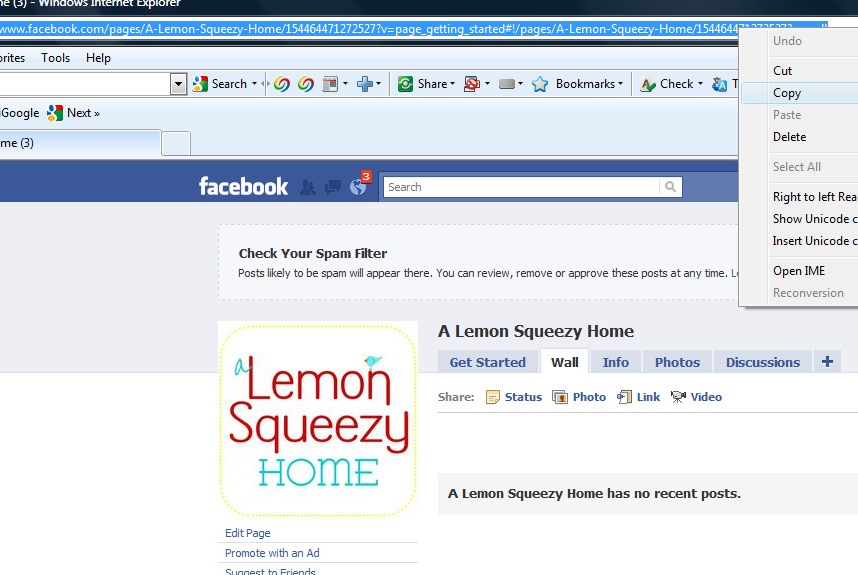This screenshot has height=575, width=858.
Task: Open Facebook notifications globe icon
Action: pyautogui.click(x=358, y=187)
